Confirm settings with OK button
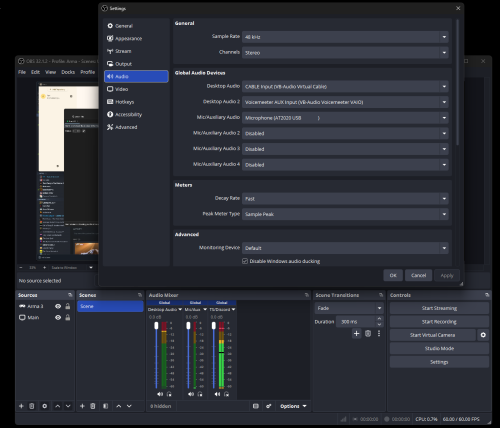Viewport: 500px width, 428px height. [393, 275]
